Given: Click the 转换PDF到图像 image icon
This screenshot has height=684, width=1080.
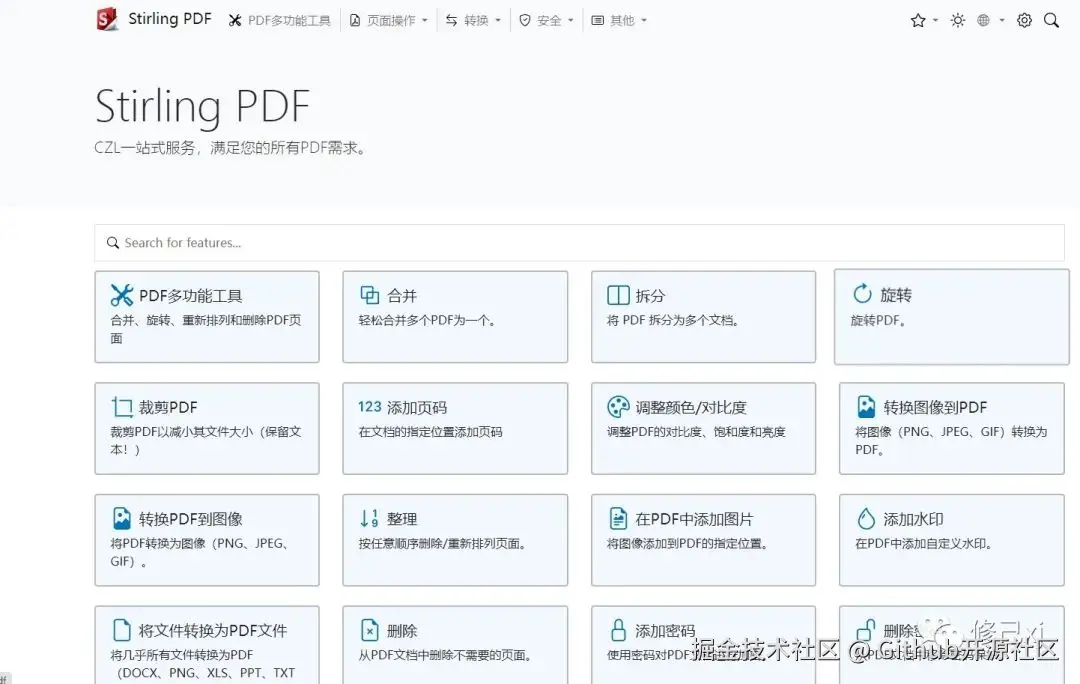Looking at the screenshot, I should [x=122, y=518].
